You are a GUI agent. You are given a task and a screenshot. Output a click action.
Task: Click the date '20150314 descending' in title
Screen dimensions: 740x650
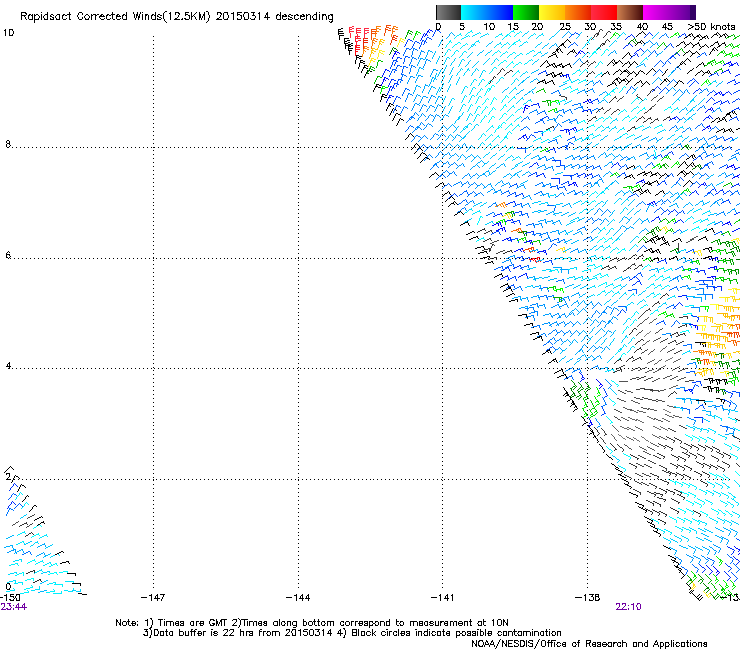click(275, 17)
